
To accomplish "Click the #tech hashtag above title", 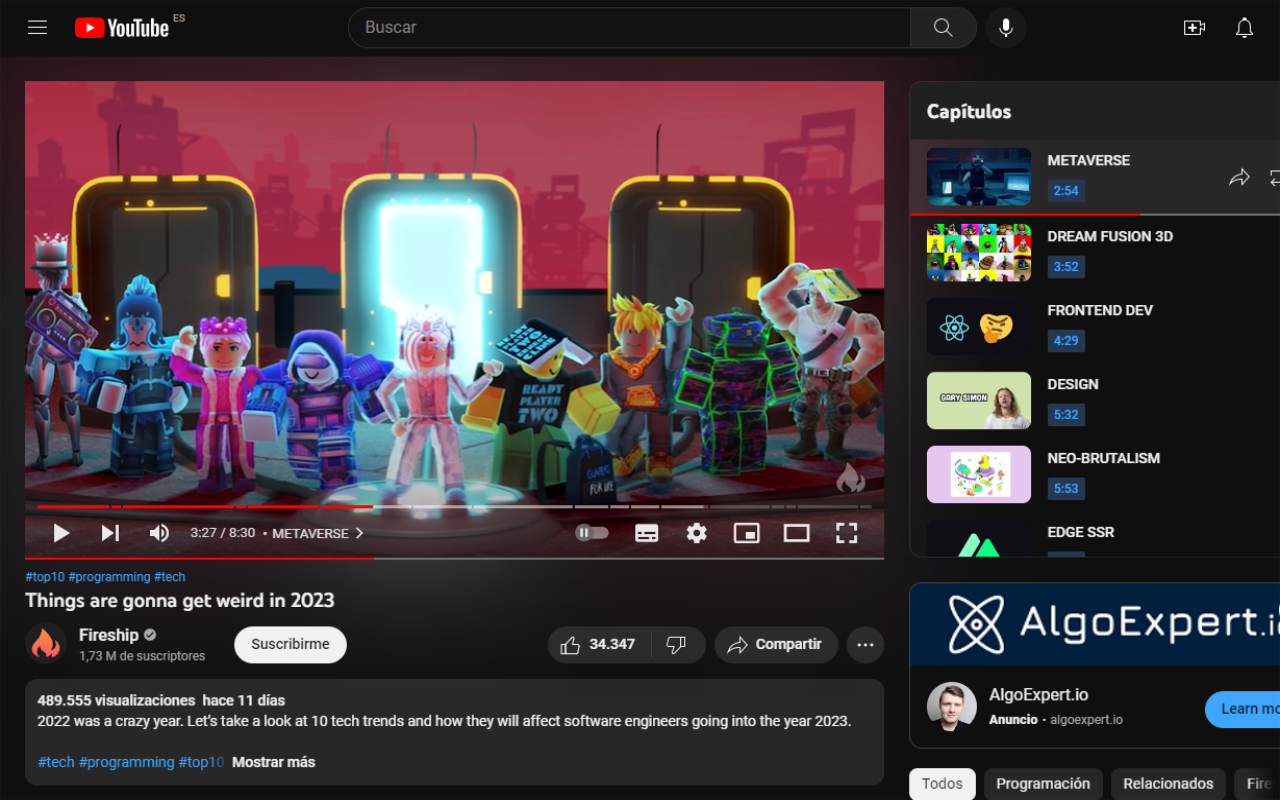I will pos(169,577).
